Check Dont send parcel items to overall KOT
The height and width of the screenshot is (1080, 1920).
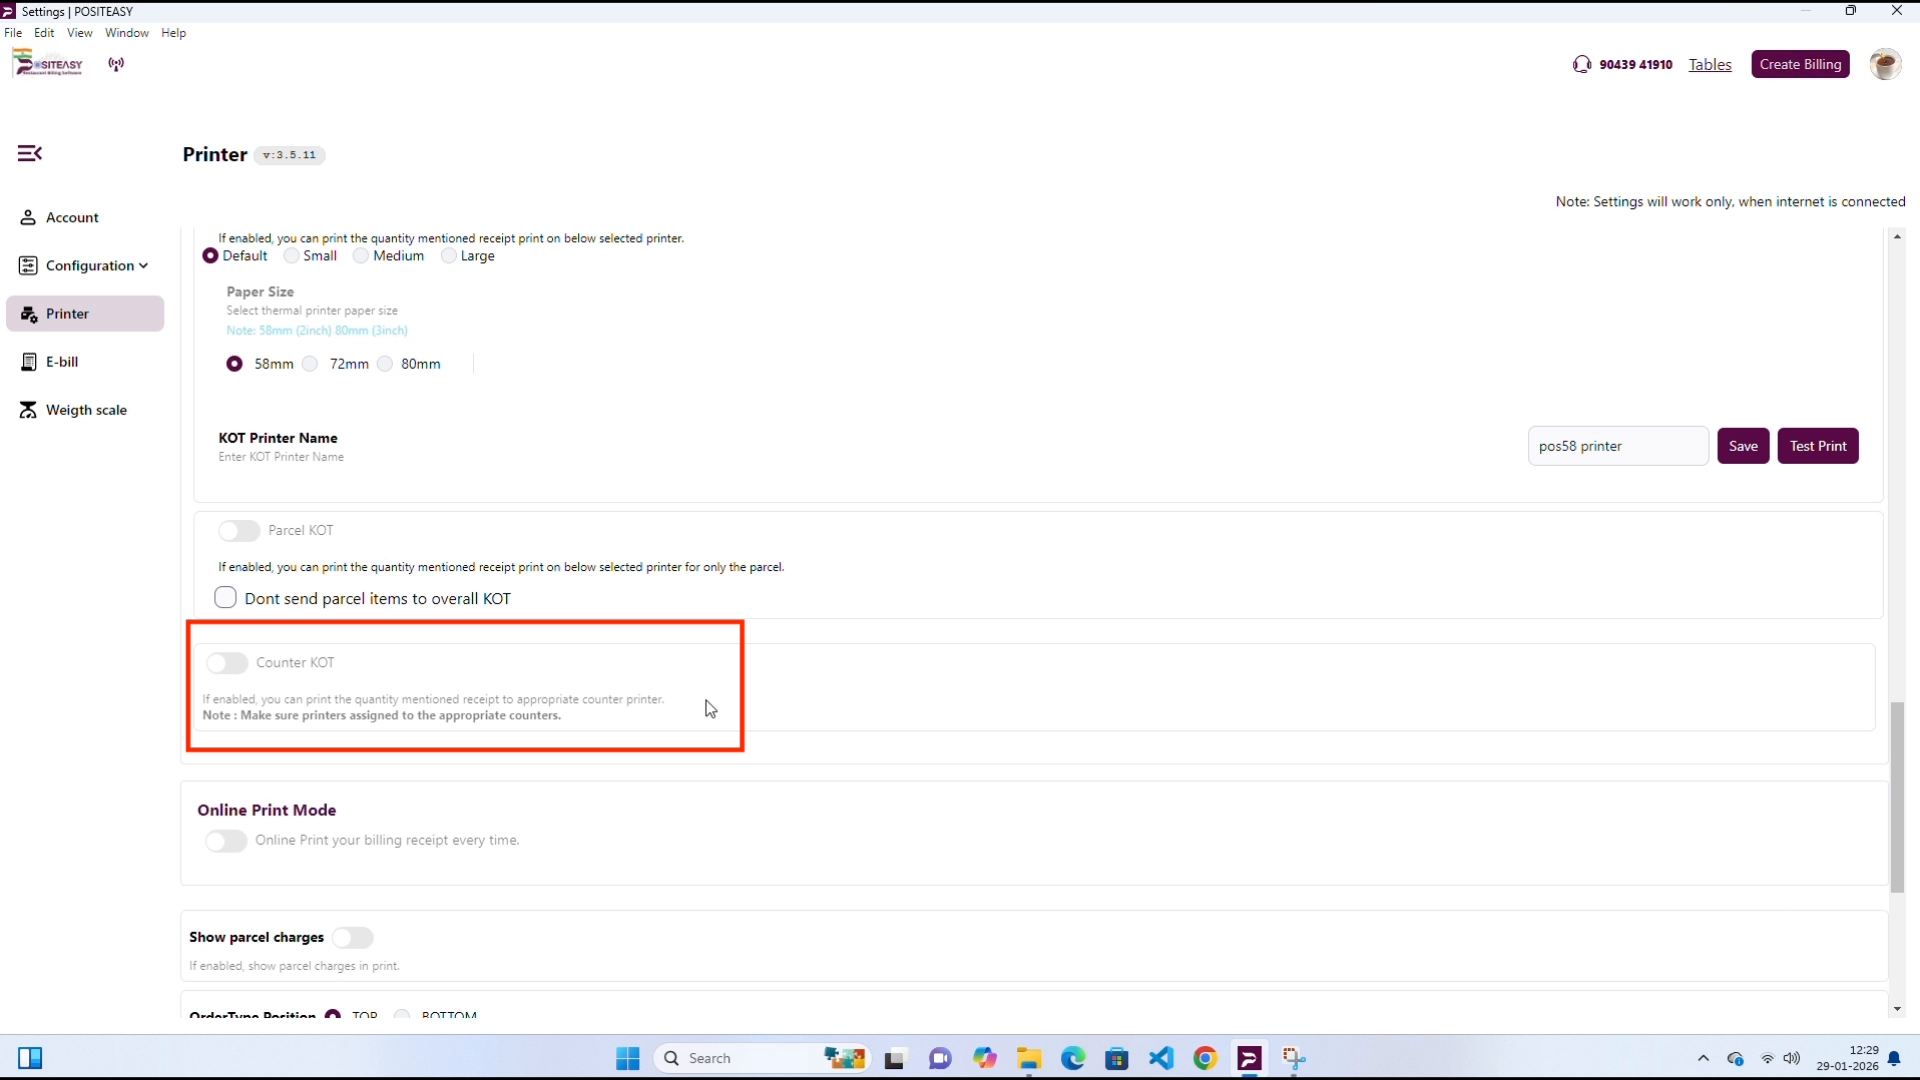(225, 598)
